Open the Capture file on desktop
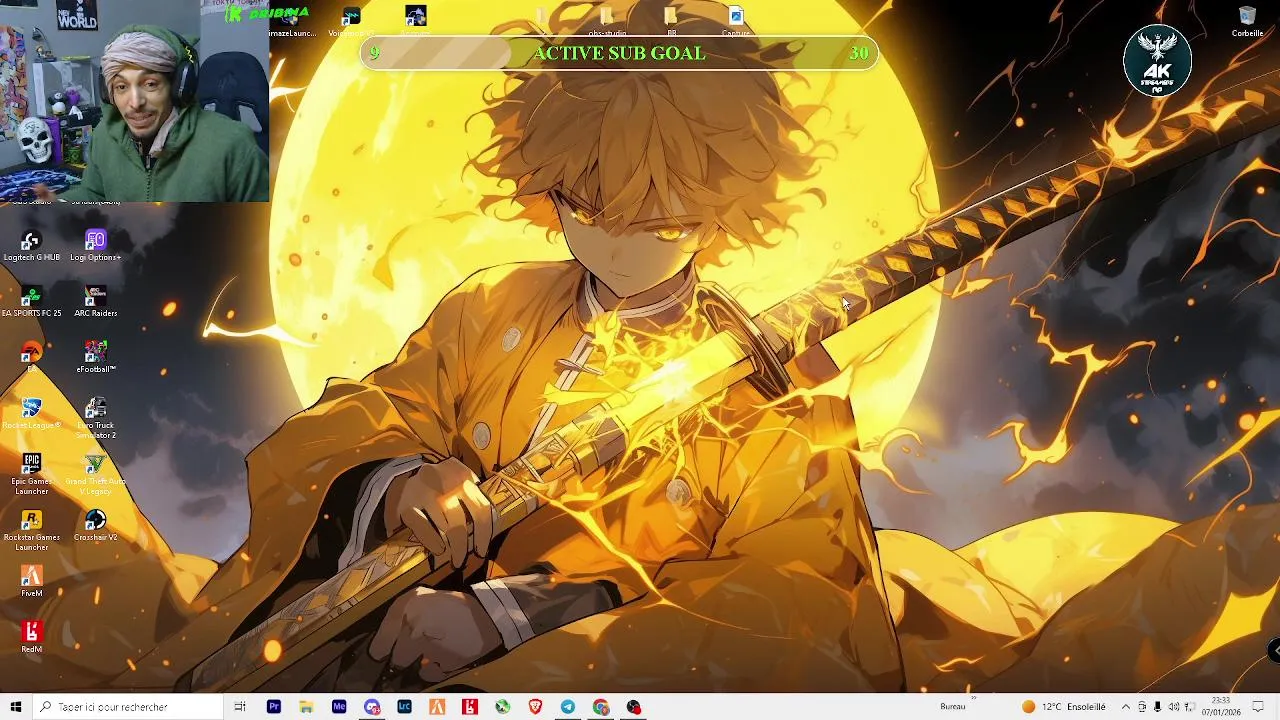1280x720 pixels. pos(735,22)
